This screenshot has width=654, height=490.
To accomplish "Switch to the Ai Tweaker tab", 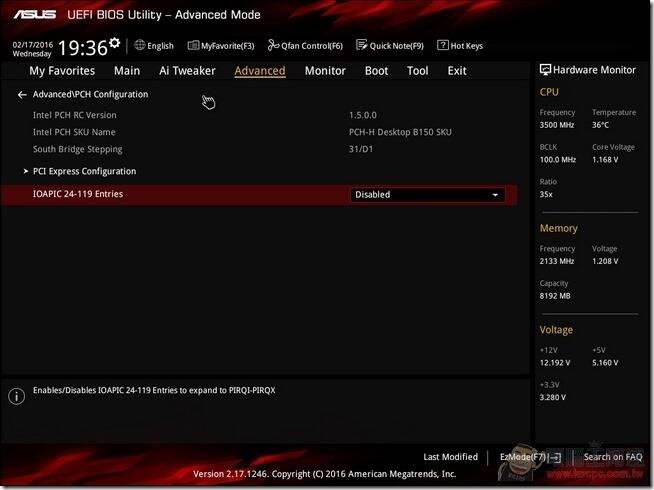I will (x=187, y=71).
